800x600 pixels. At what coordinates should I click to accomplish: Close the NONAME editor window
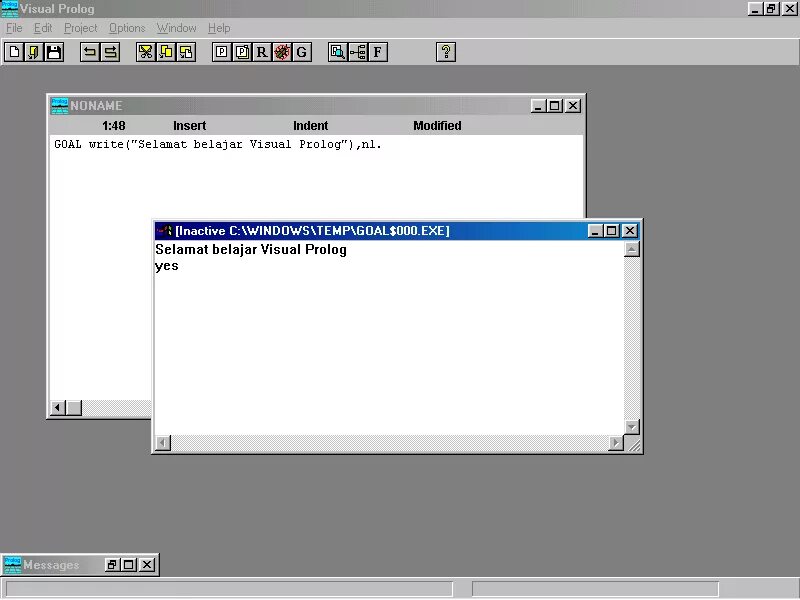click(573, 106)
